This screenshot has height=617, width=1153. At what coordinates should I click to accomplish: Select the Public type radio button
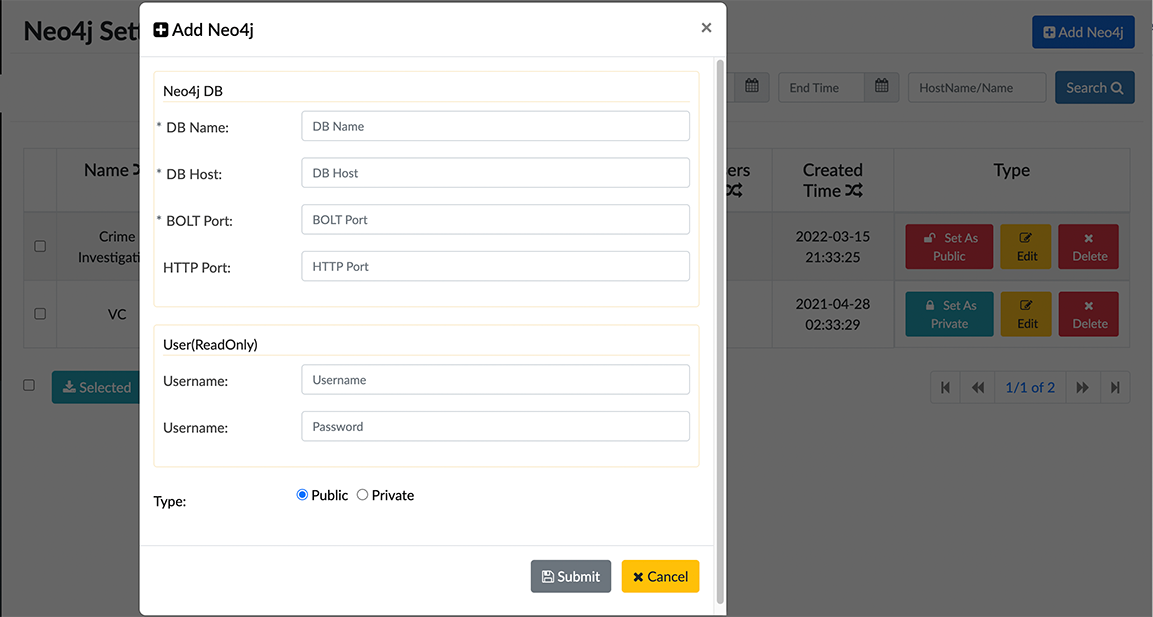pos(303,495)
